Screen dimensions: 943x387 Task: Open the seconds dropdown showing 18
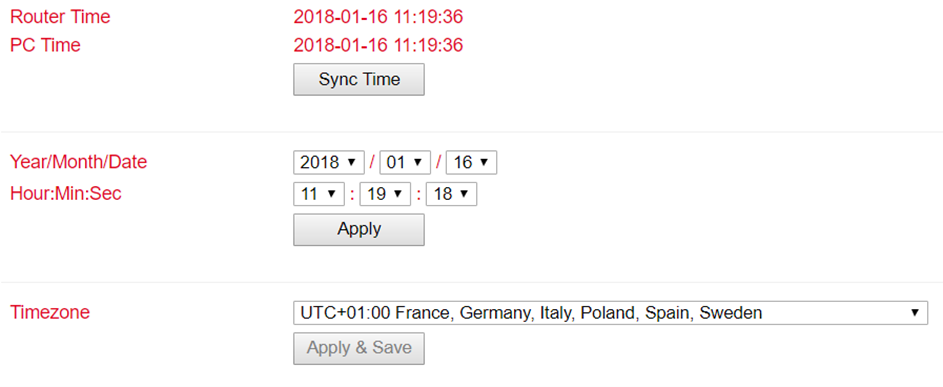(x=451, y=194)
